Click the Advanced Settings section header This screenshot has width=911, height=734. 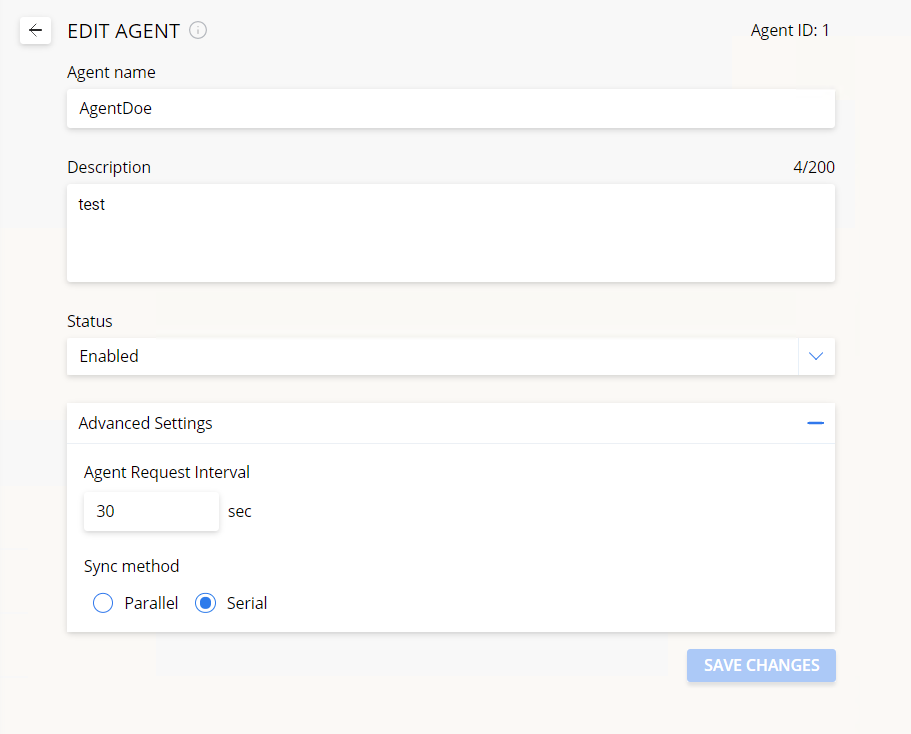[146, 423]
